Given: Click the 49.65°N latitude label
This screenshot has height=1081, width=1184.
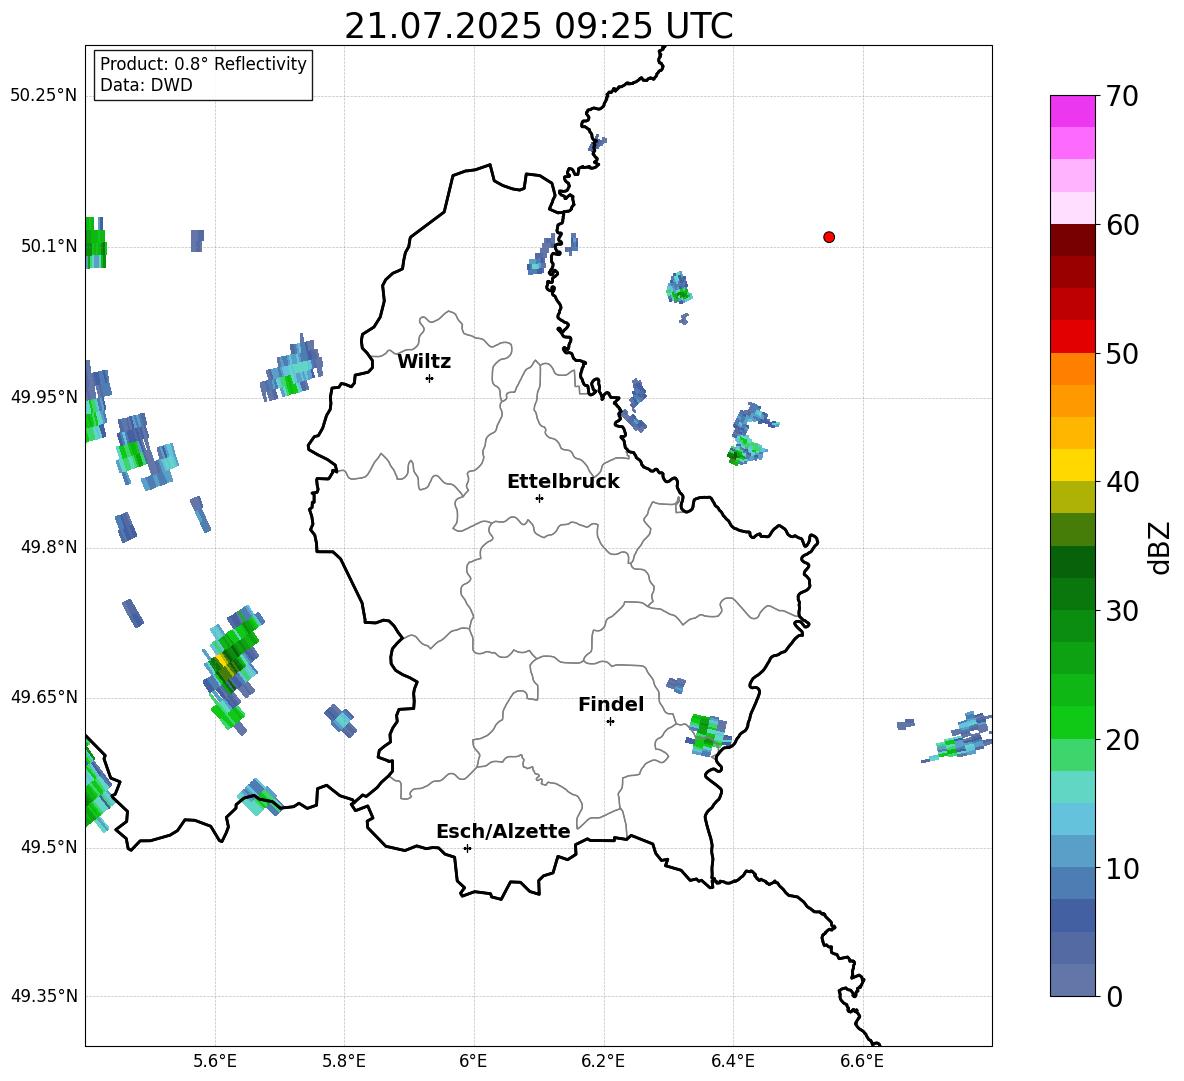Looking at the screenshot, I should 43,696.
